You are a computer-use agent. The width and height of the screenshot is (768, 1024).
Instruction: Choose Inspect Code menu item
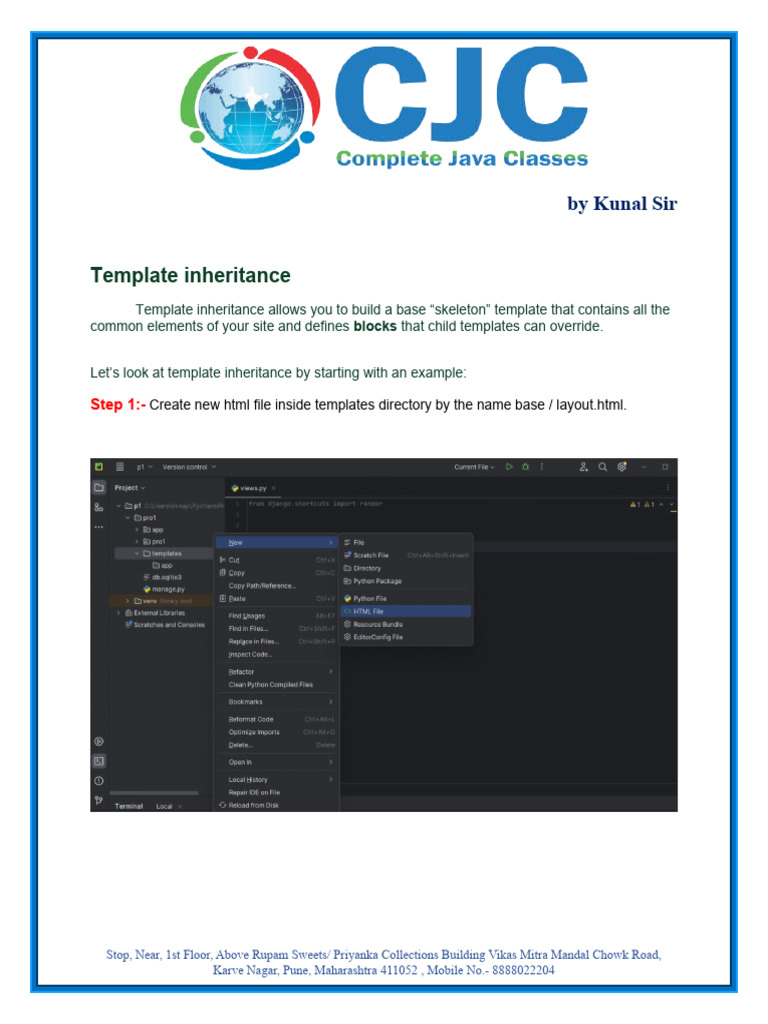point(277,654)
